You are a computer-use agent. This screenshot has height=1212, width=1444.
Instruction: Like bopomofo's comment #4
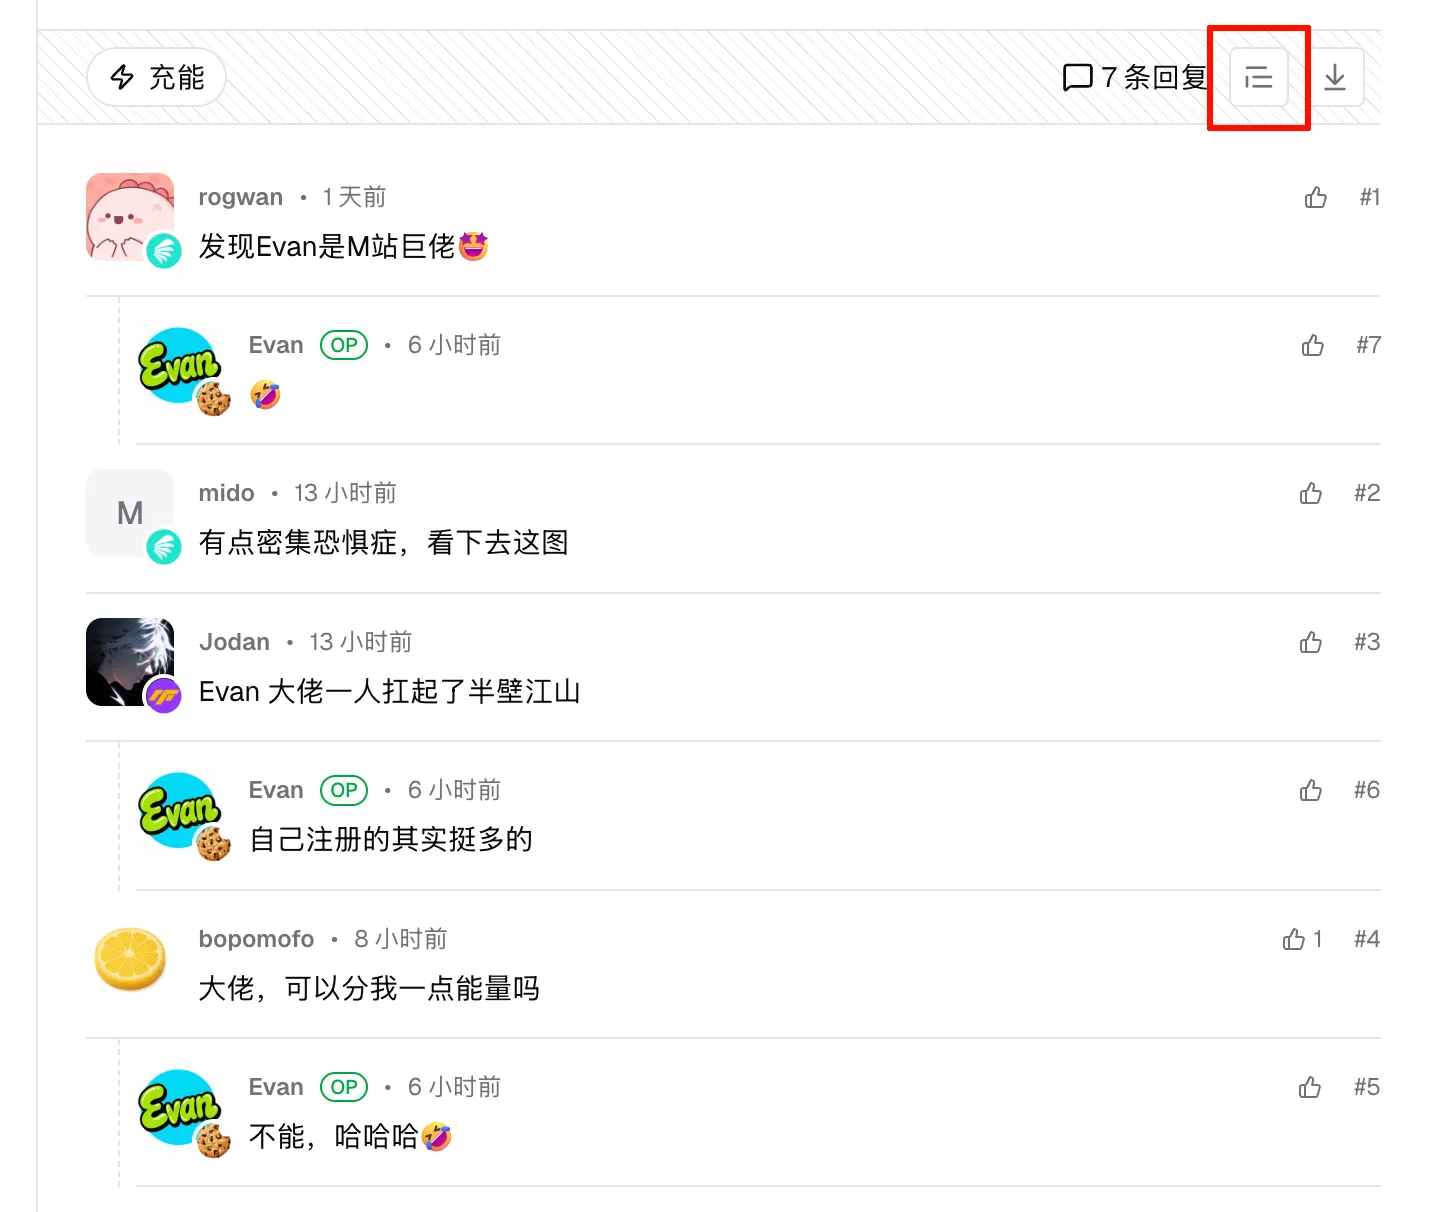(1302, 939)
